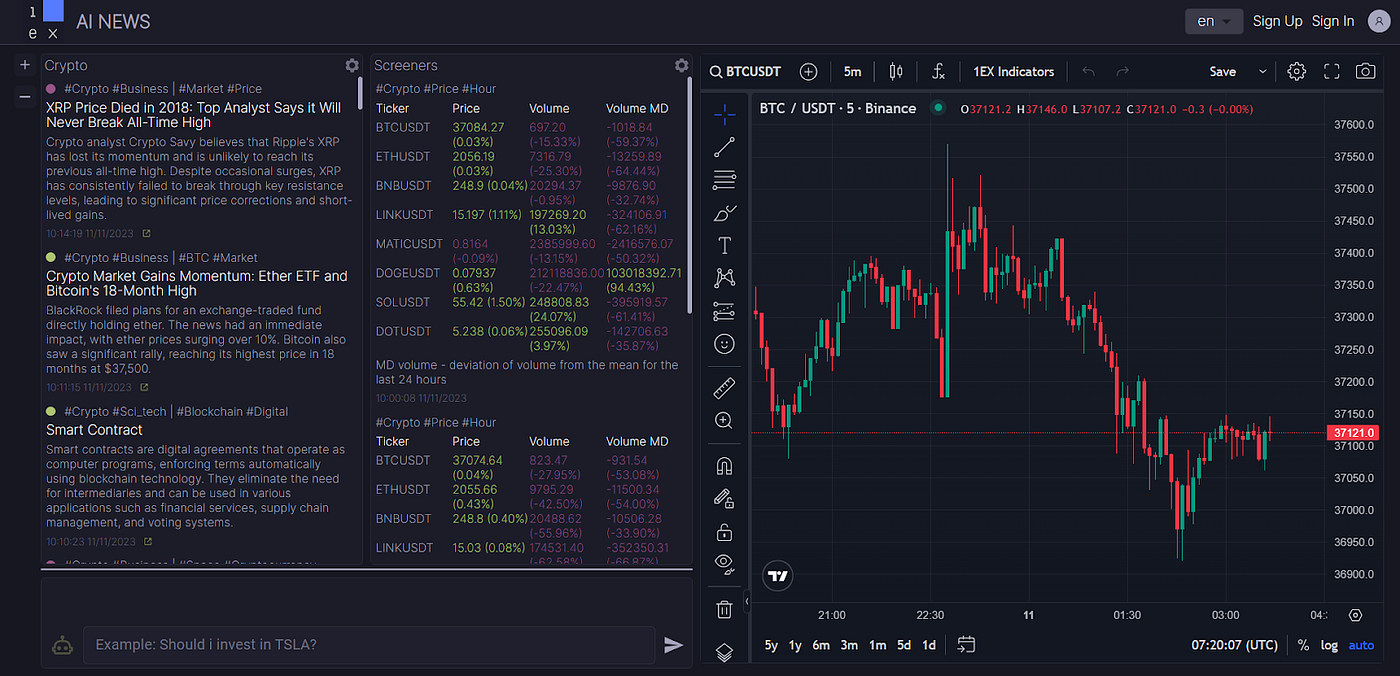
Task: Expand the Save dropdown arrow
Action: [1261, 71]
